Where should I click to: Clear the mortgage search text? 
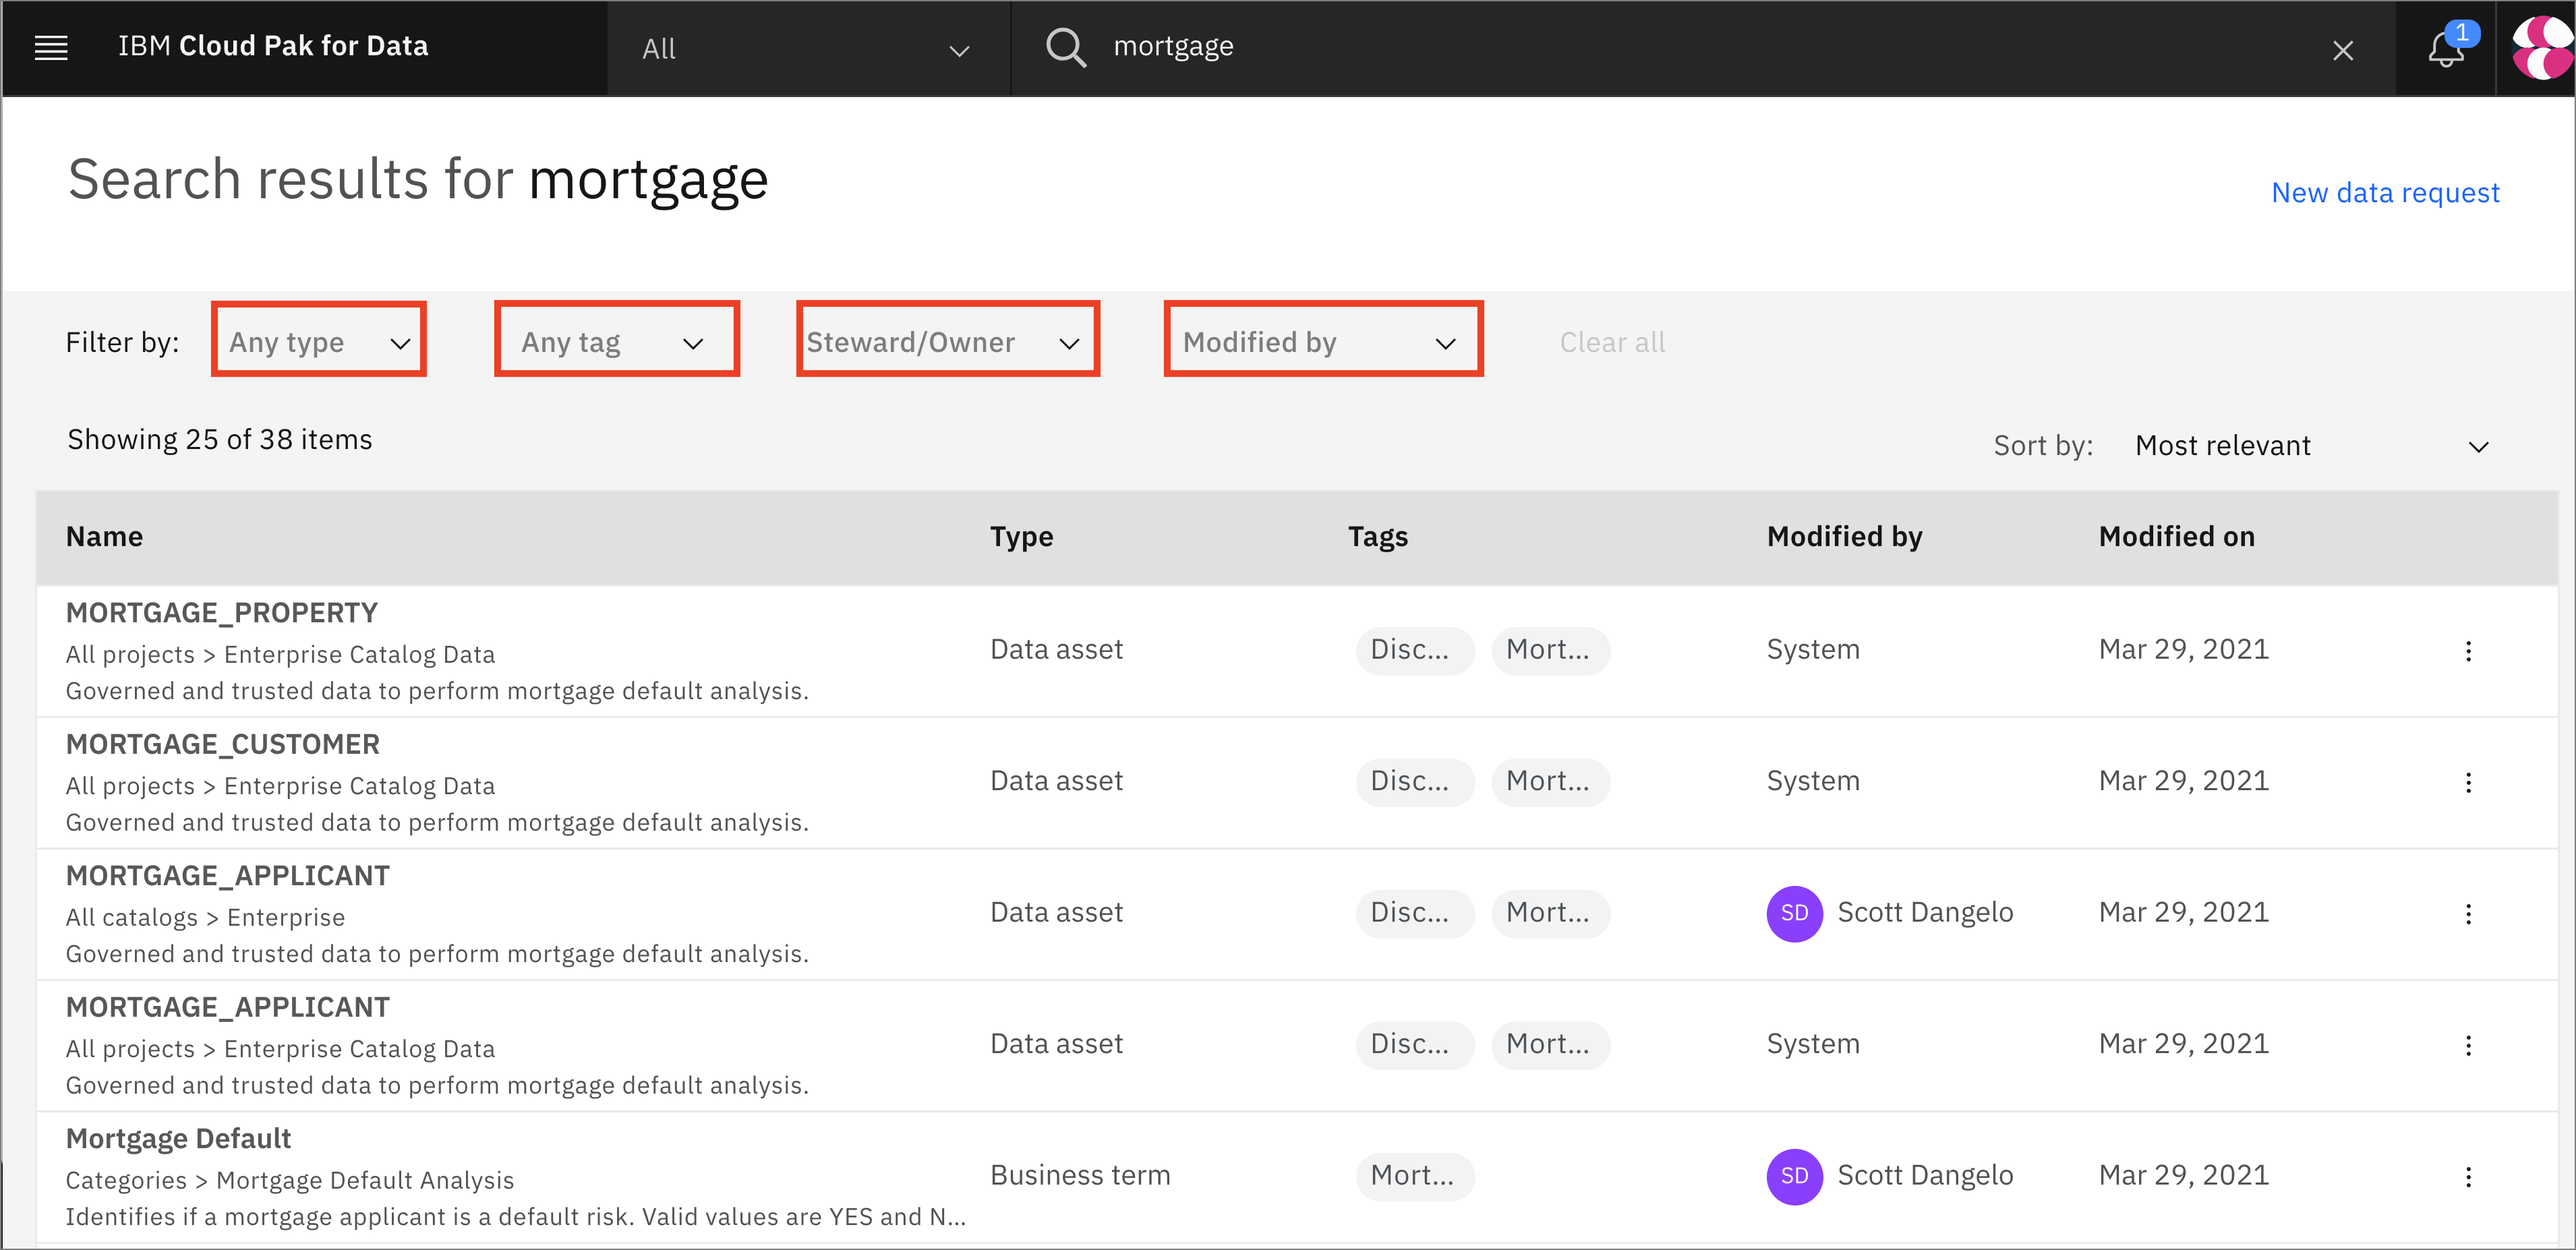pyautogui.click(x=2342, y=50)
